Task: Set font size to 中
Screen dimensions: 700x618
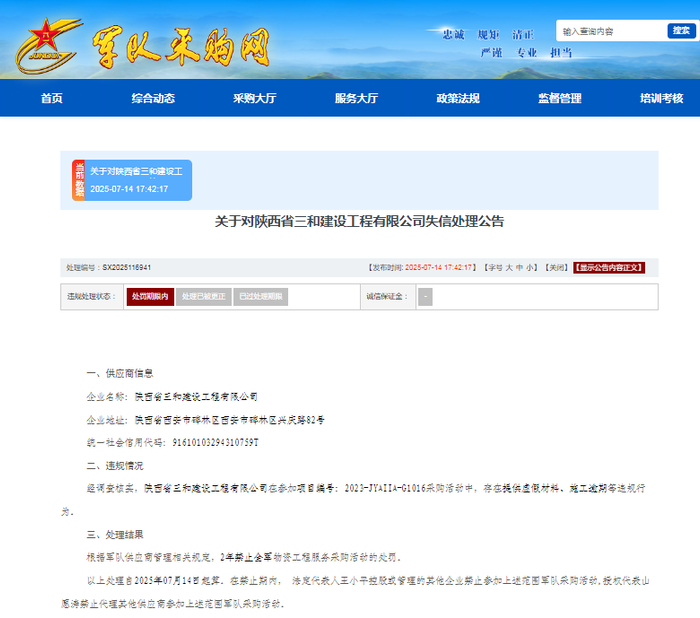Action: pyautogui.click(x=519, y=267)
